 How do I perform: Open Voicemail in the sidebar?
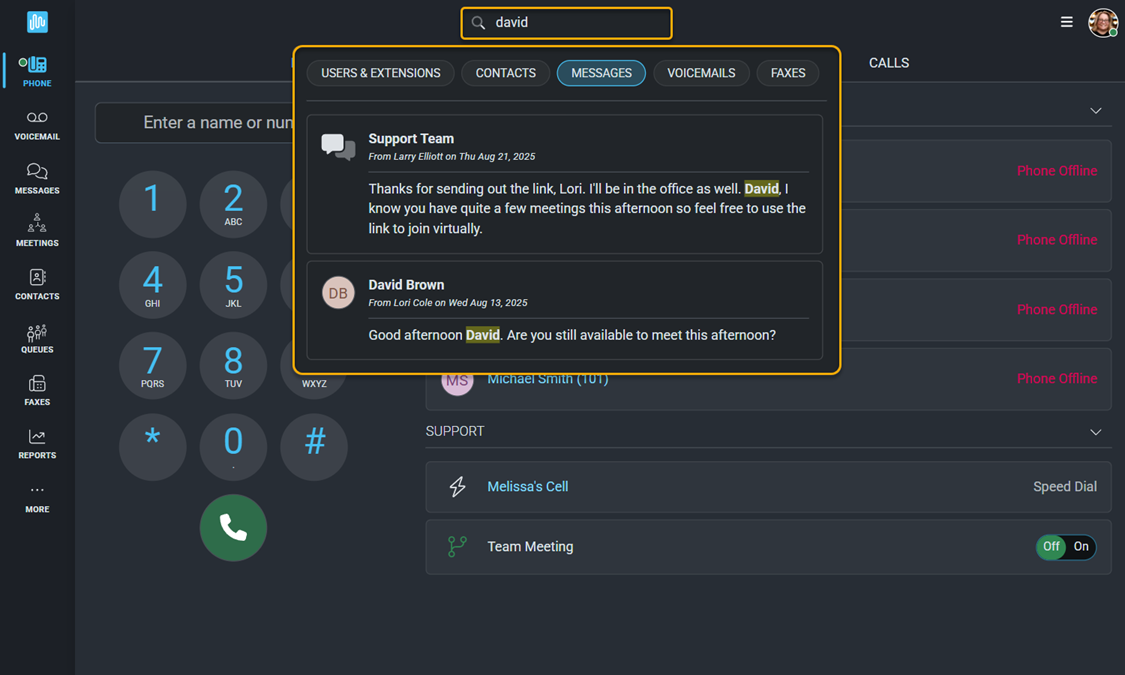coord(37,125)
